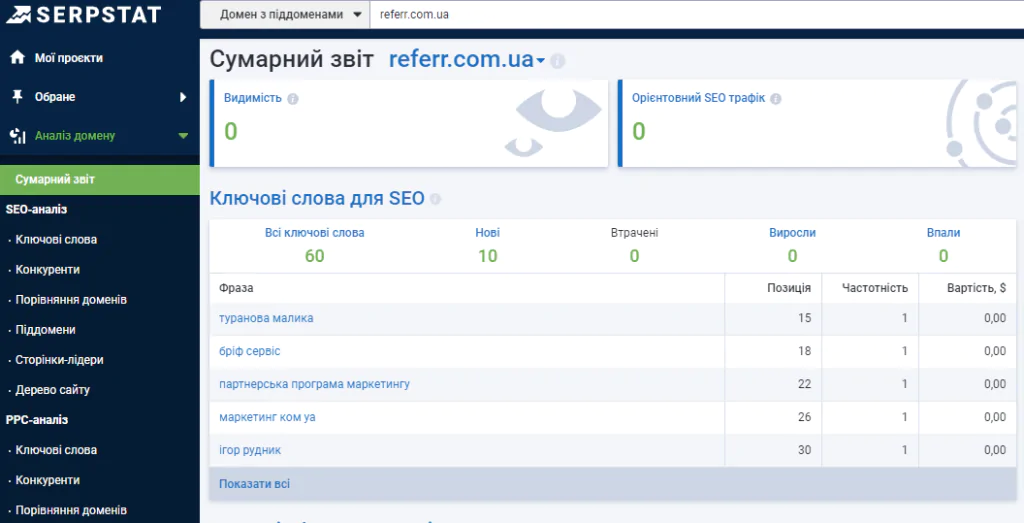Viewport: 1024px width, 523px height.
Task: Open PPC-аналіз Порівняння доменів
Action: click(x=71, y=510)
